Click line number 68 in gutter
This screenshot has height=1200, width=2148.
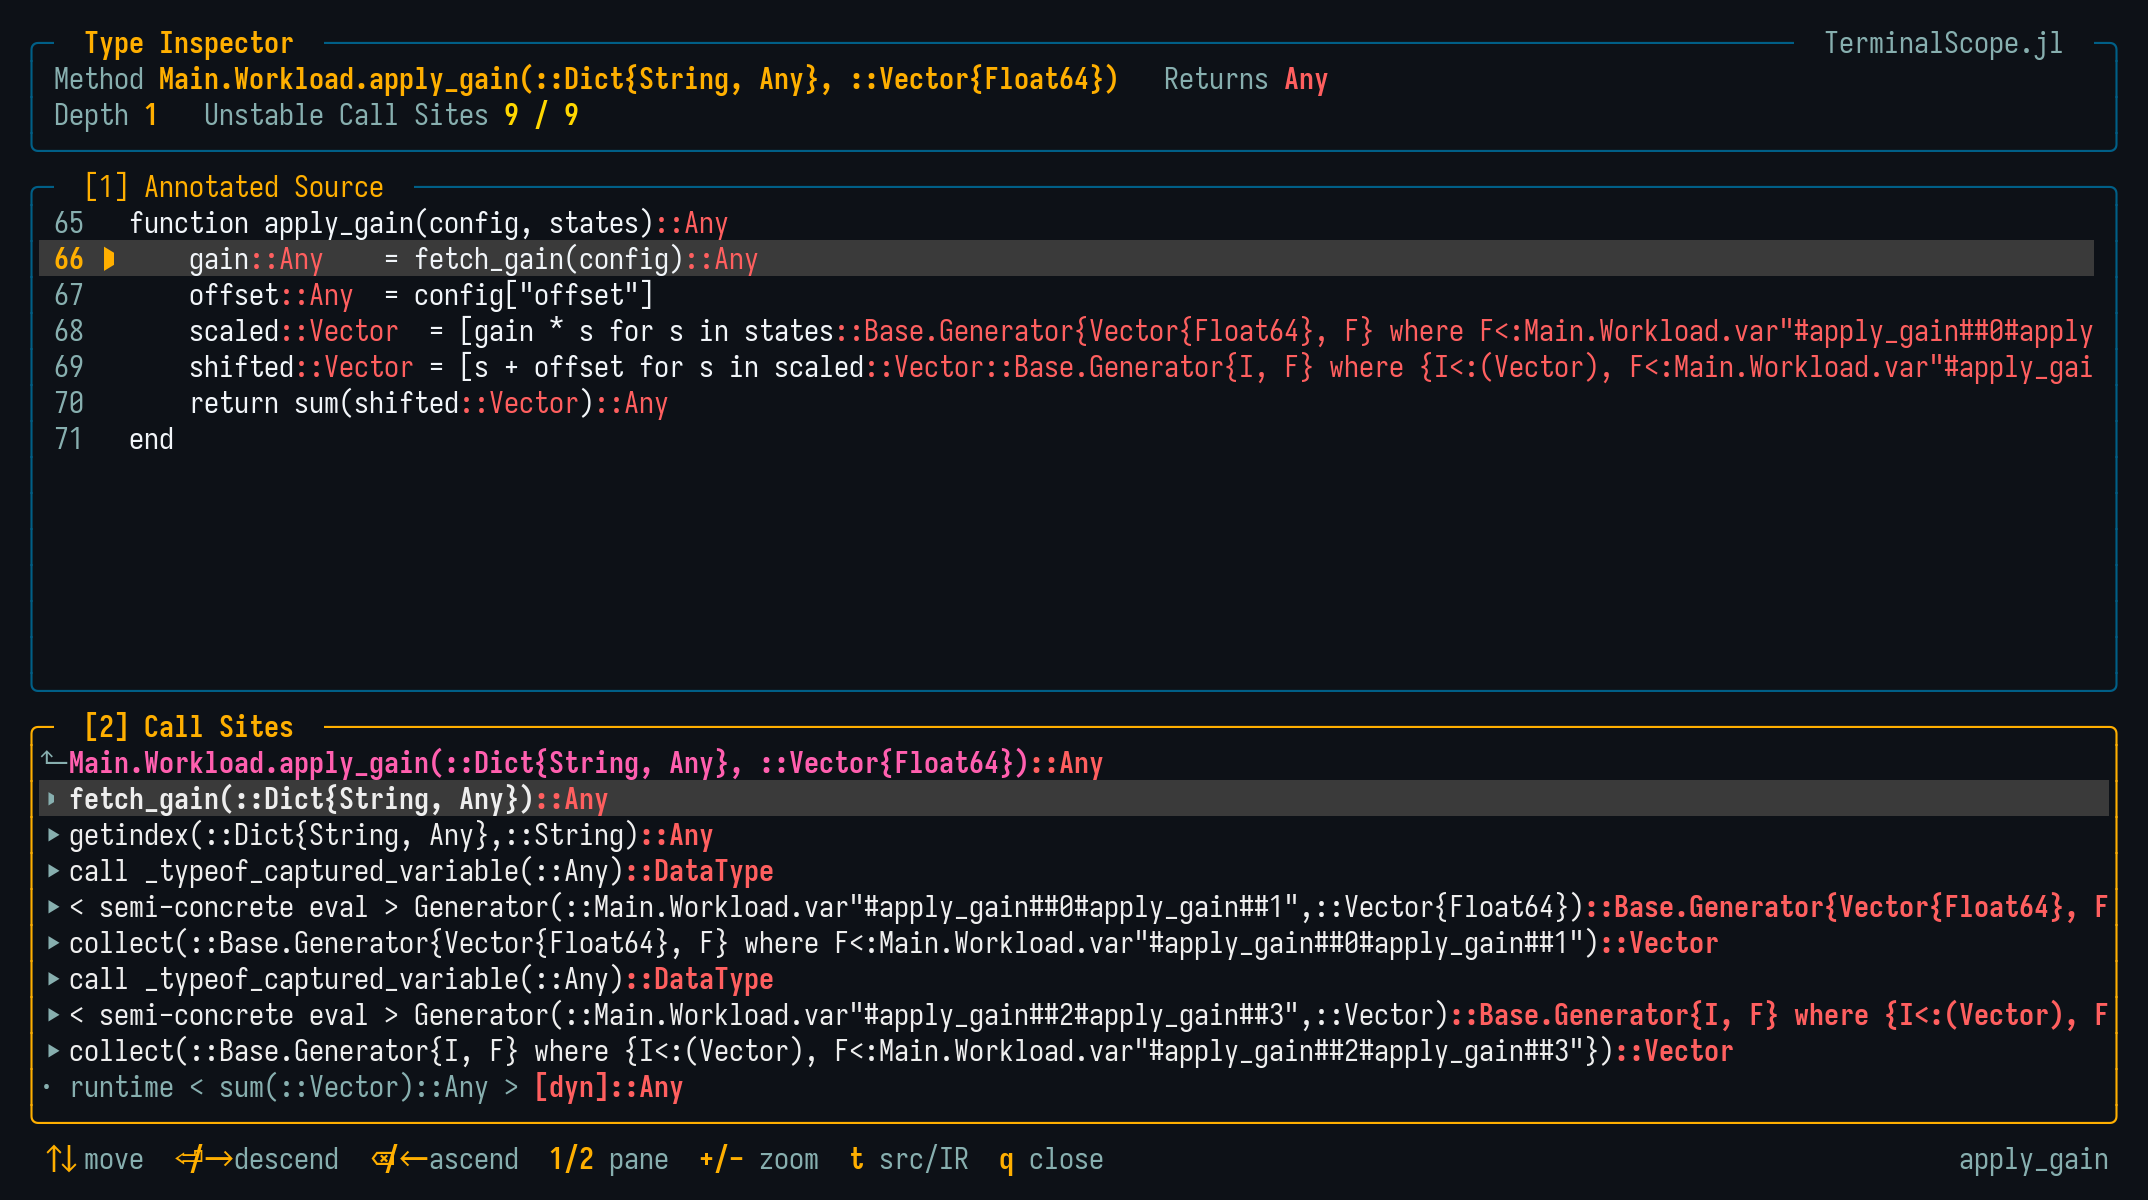click(x=69, y=331)
